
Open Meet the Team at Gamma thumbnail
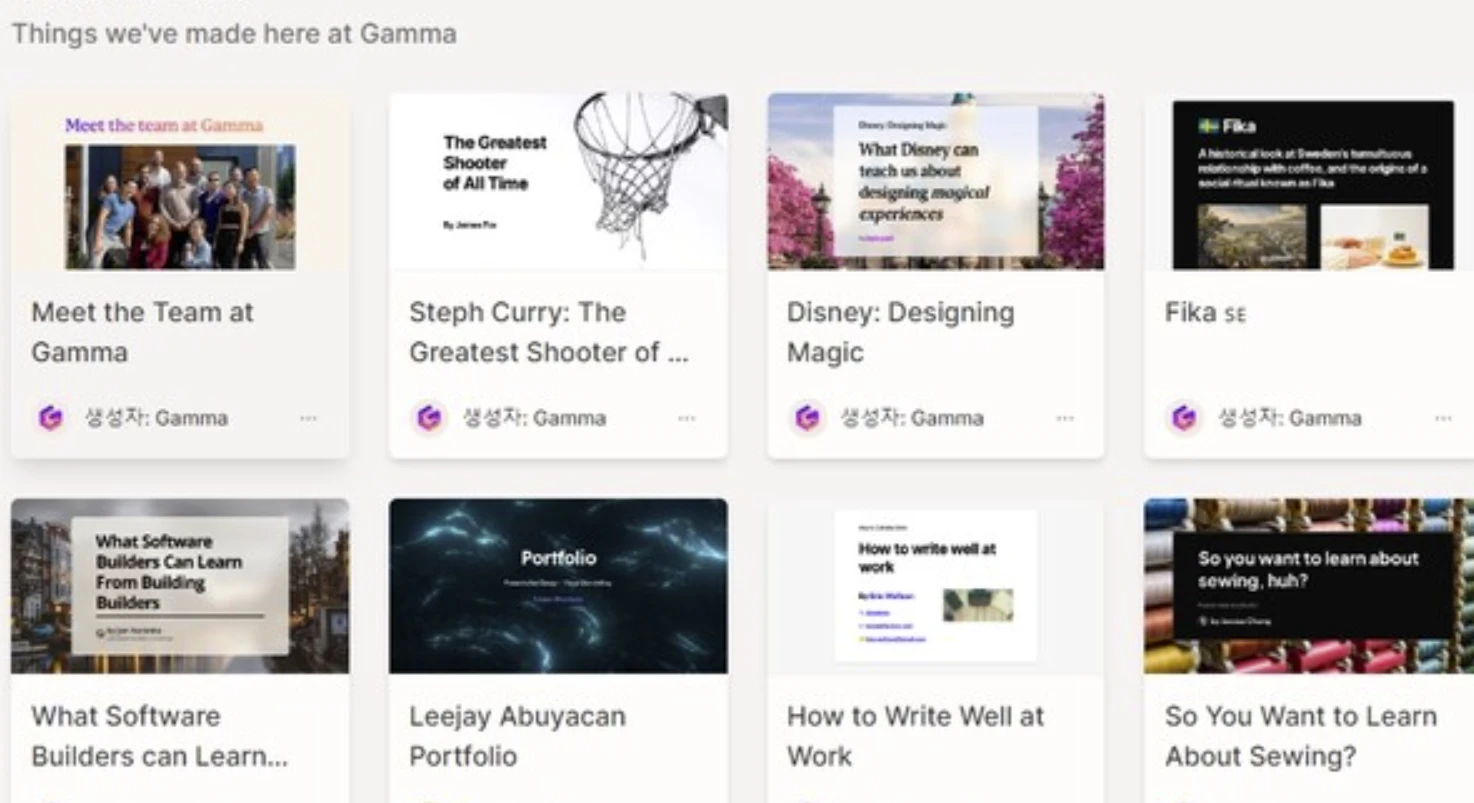click(180, 182)
